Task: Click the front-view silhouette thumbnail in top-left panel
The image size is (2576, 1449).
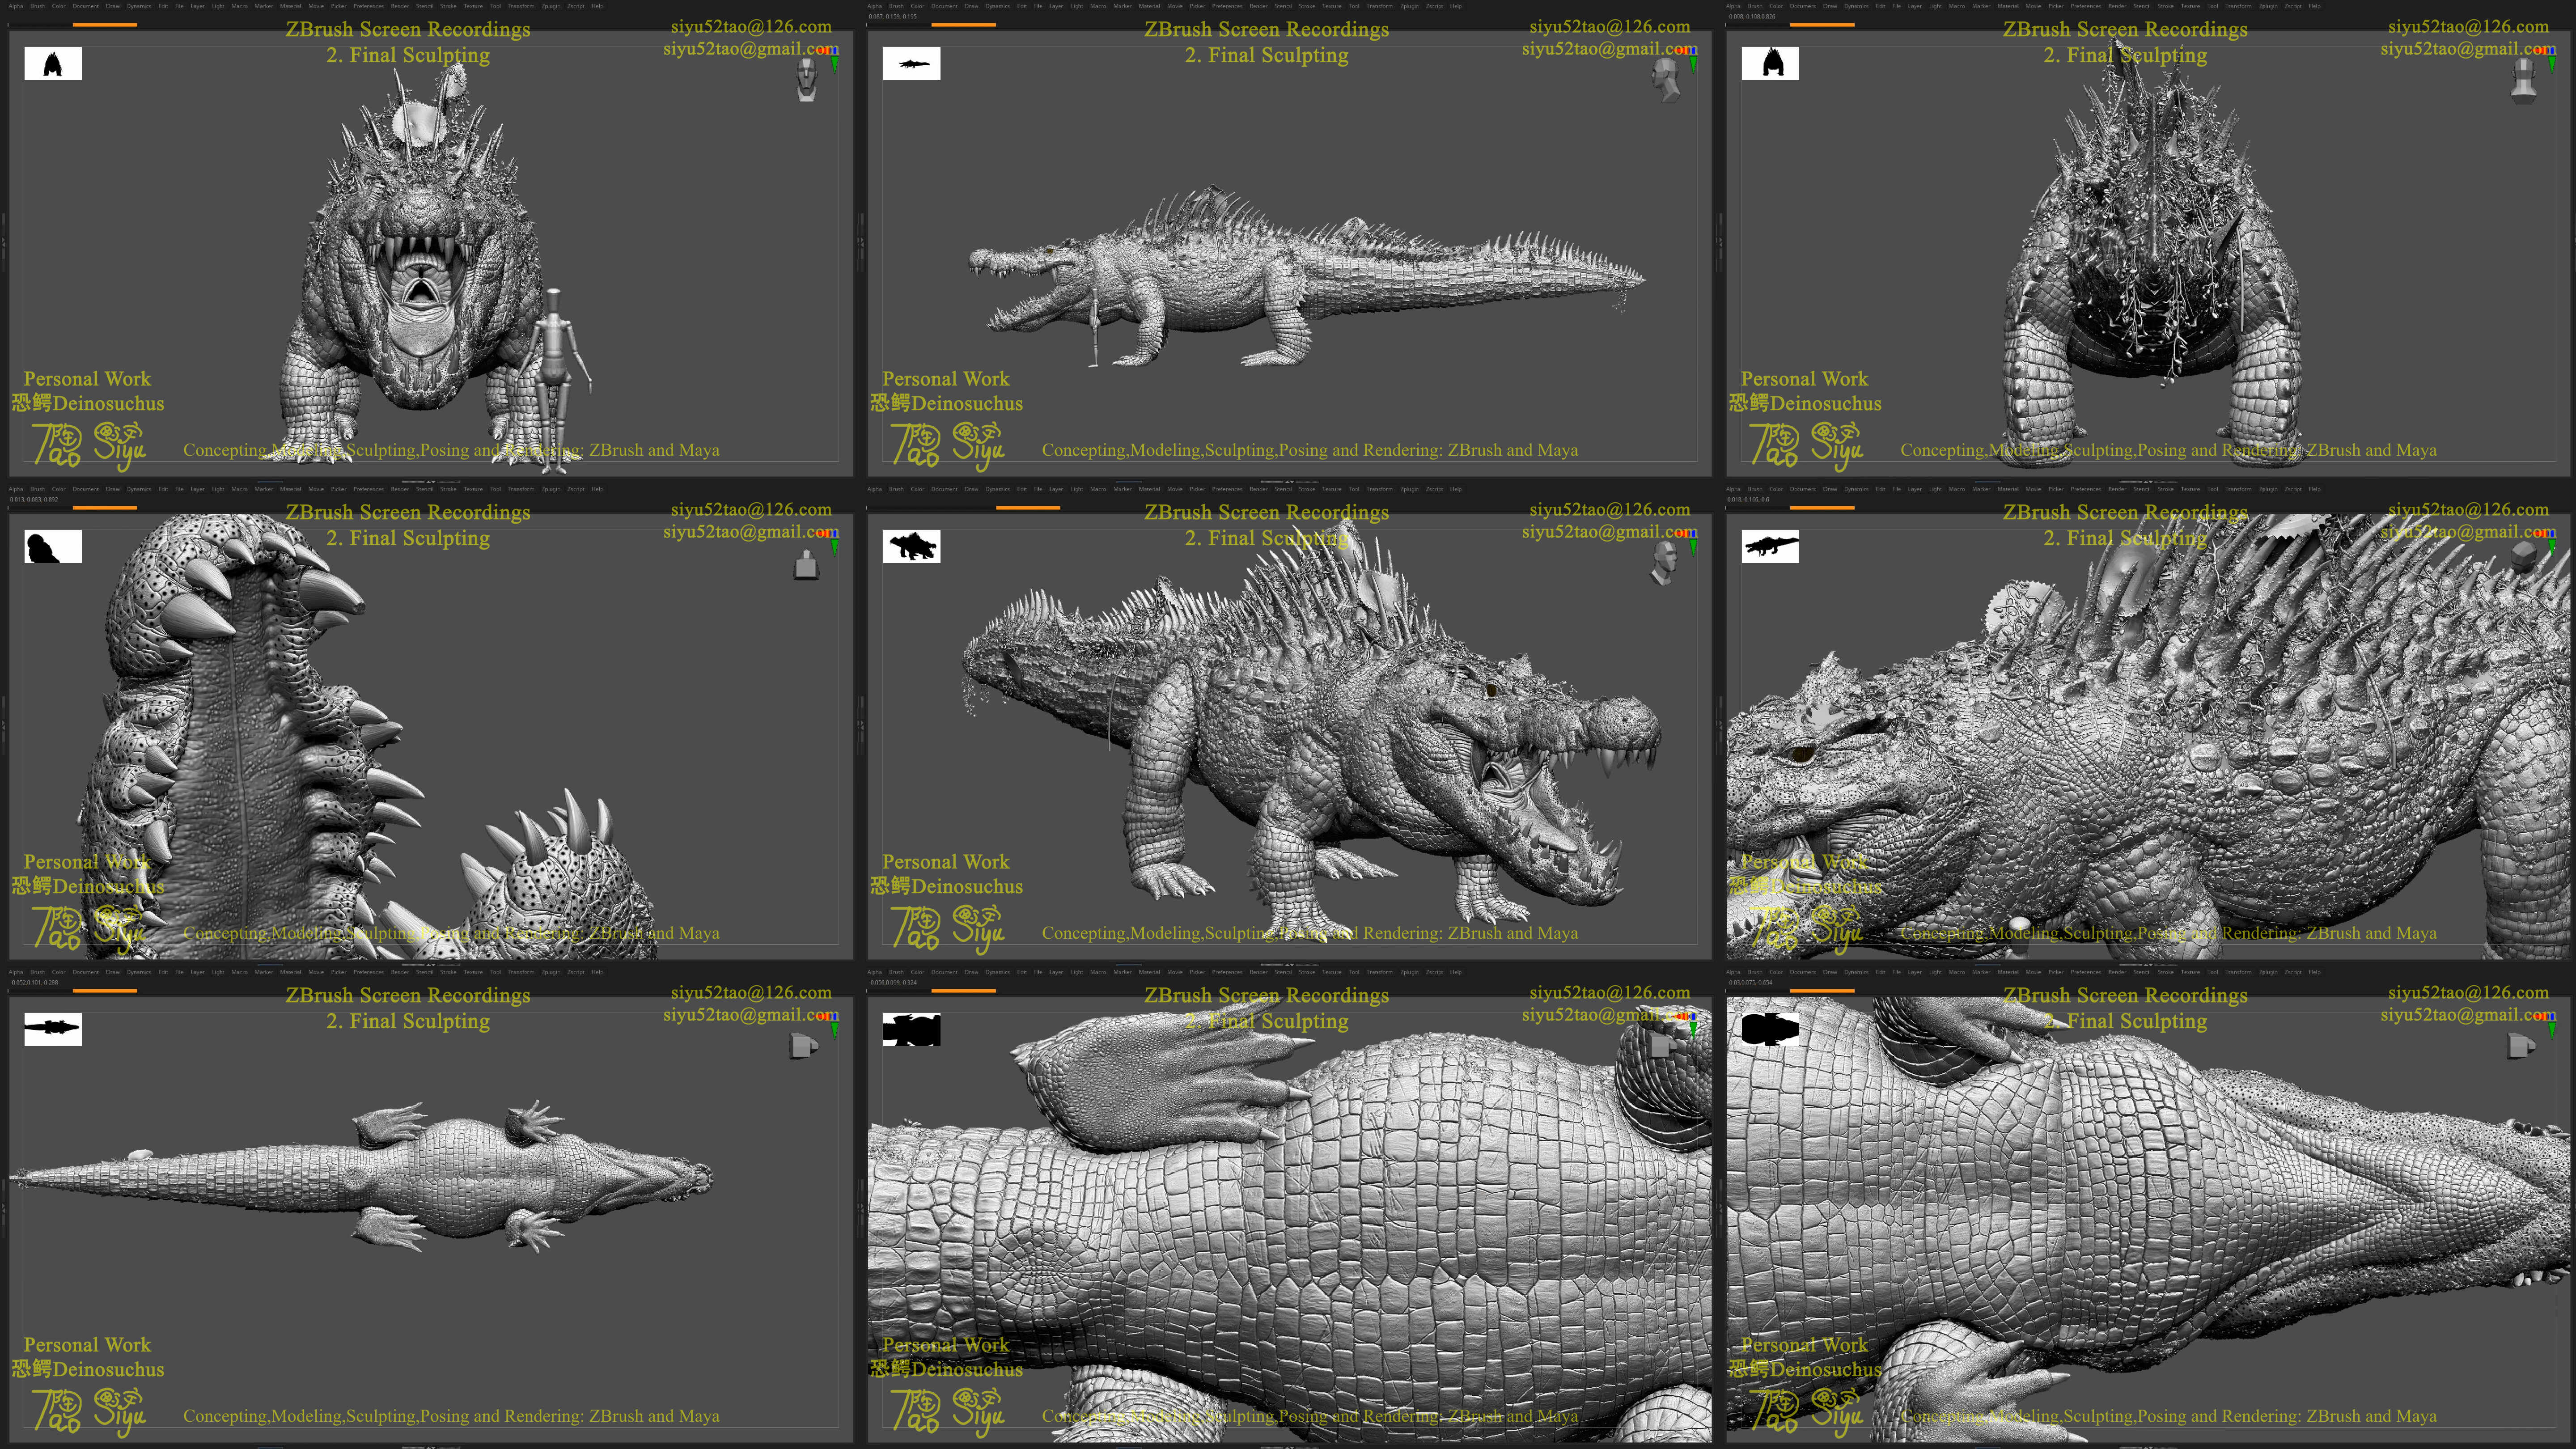Action: [x=53, y=64]
